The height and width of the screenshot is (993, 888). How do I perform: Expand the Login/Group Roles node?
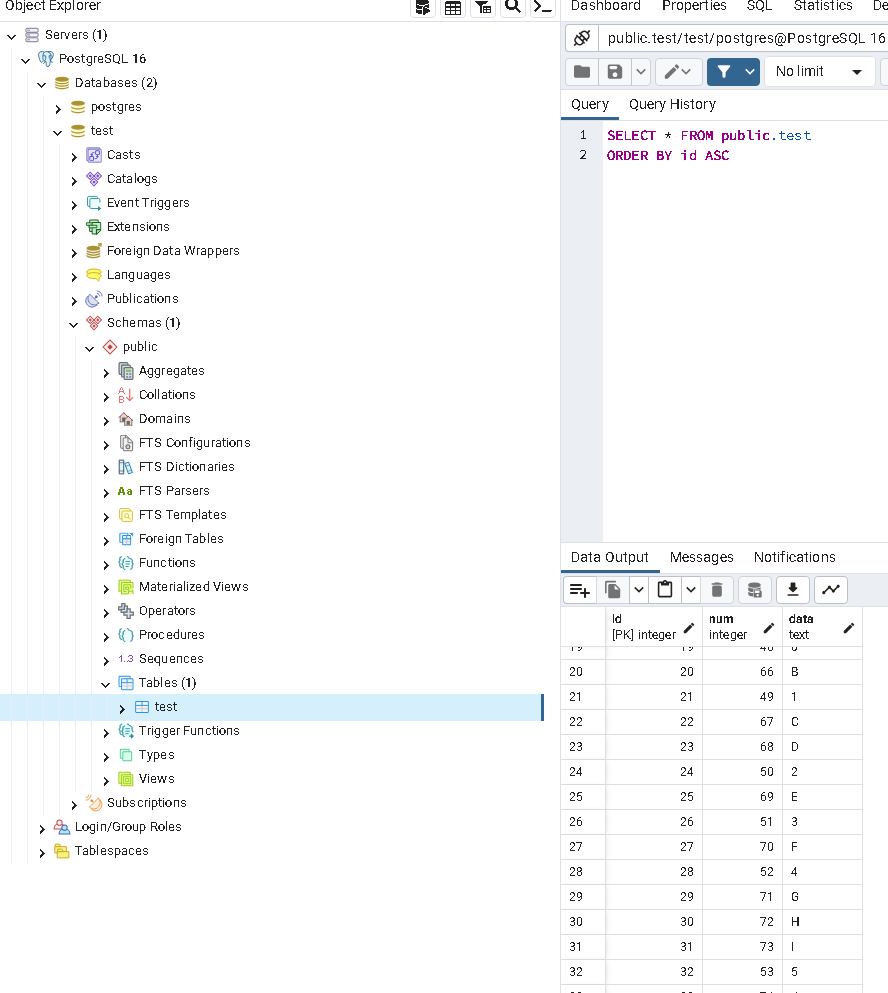42,828
